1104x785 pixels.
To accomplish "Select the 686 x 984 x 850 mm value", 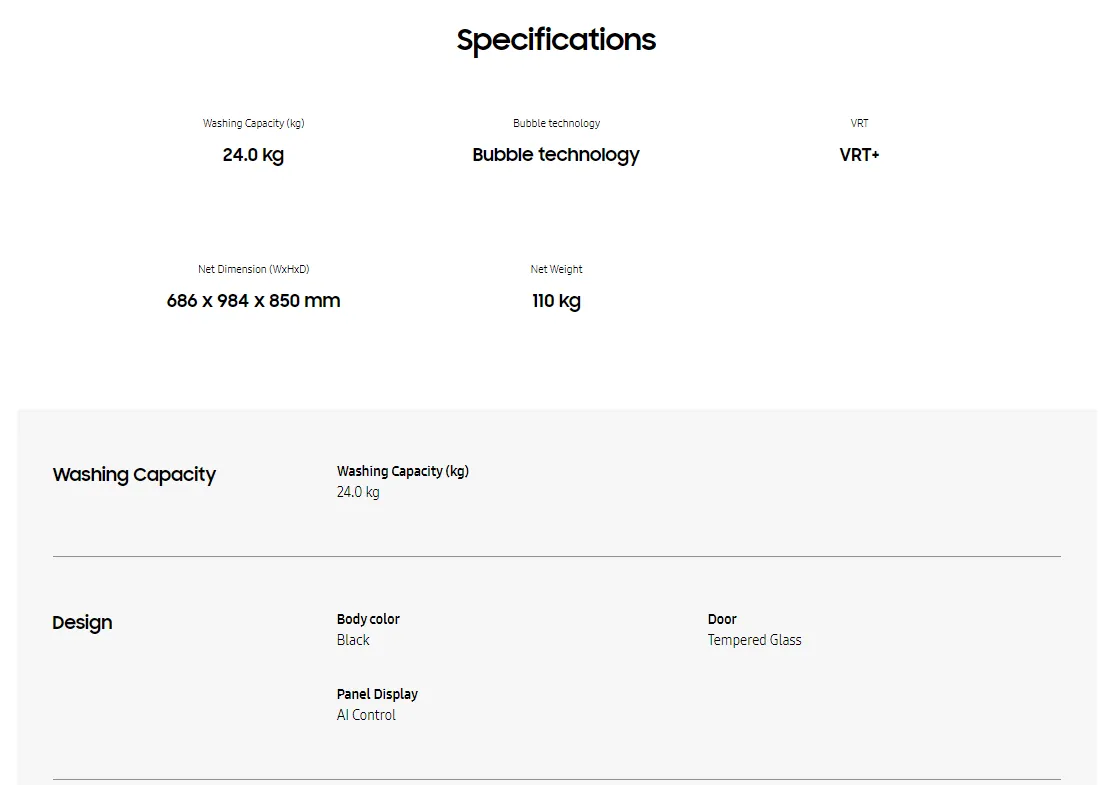I will (x=253, y=301).
